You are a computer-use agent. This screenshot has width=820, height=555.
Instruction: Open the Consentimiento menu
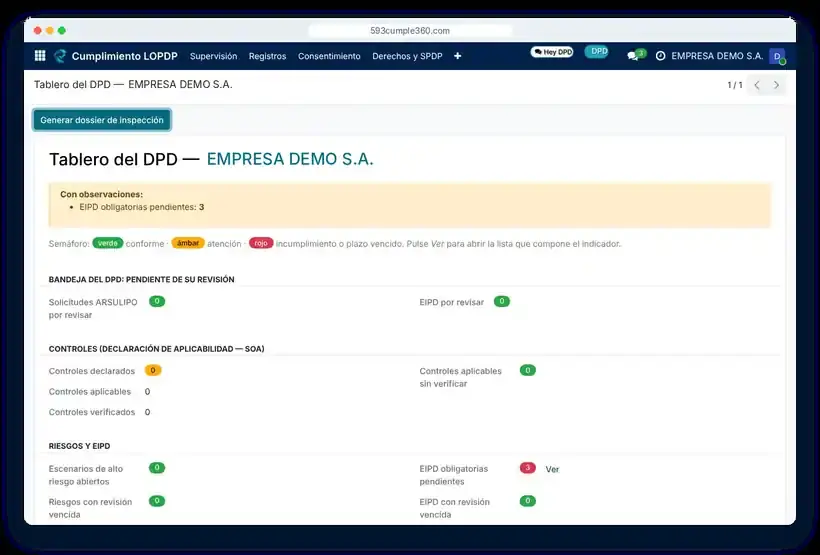[329, 56]
